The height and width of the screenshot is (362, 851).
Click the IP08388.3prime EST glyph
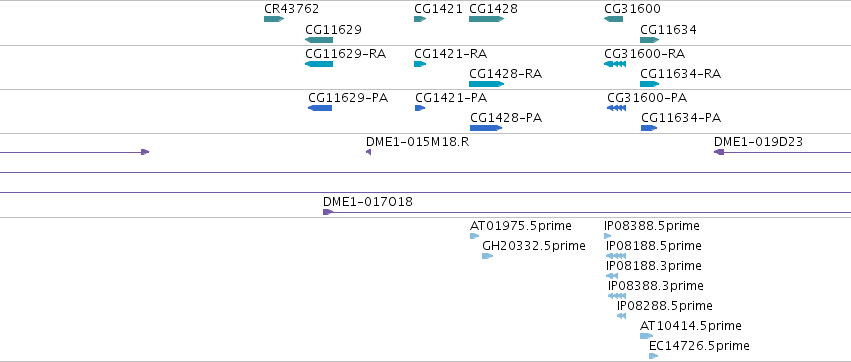pos(617,296)
